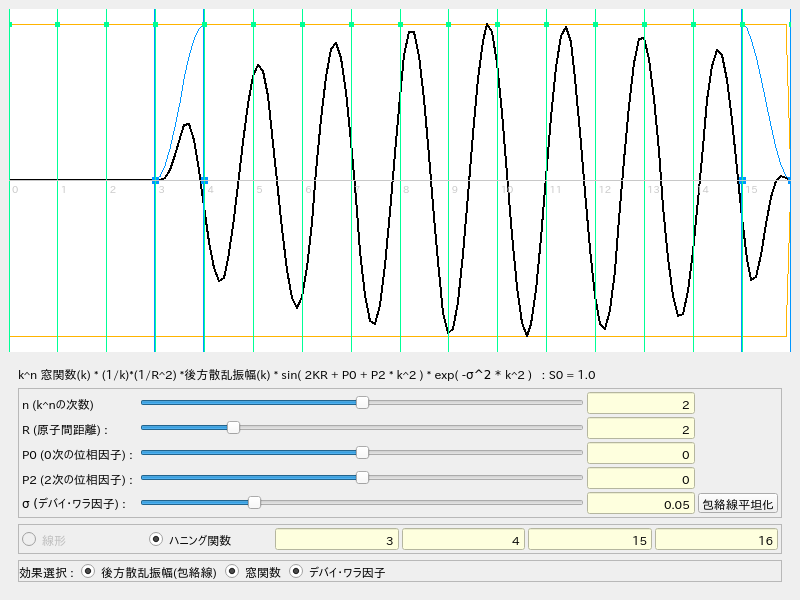Screen dimensions: 800x600
Task: Click the P0 phase factor slider handle
Action: [362, 453]
